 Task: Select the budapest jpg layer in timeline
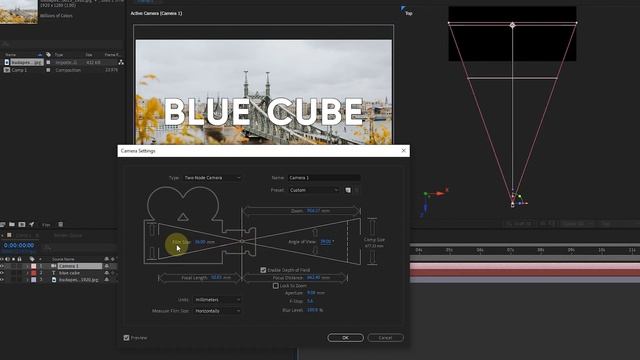pos(79,280)
